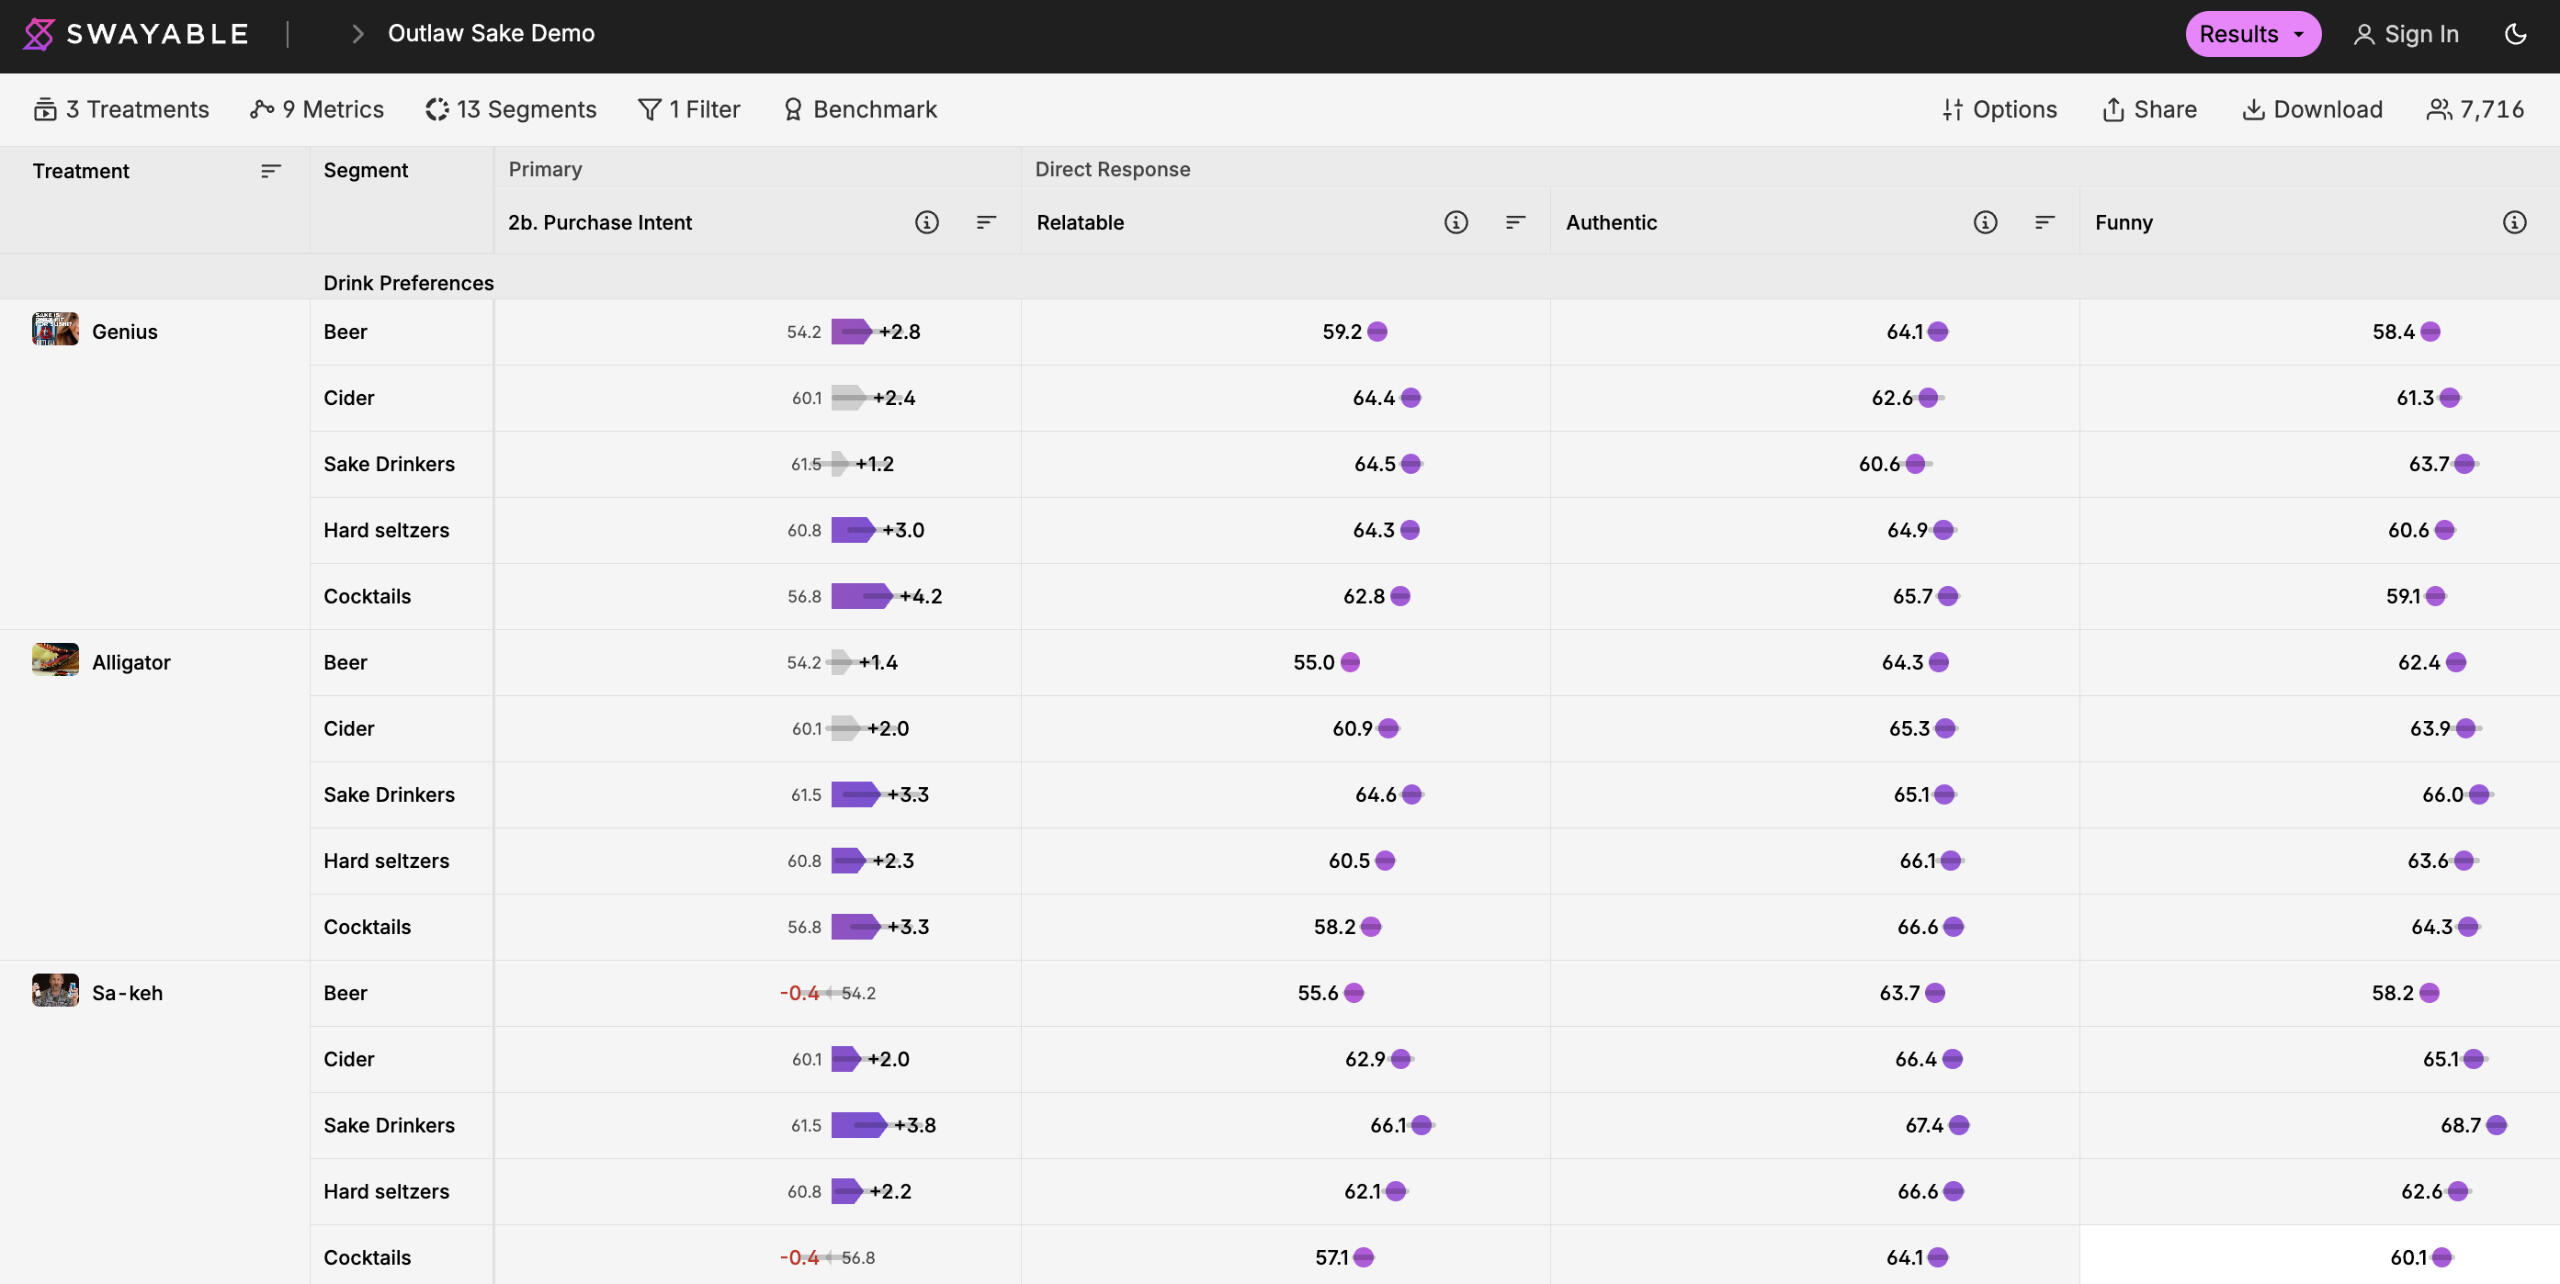Image resolution: width=2560 pixels, height=1284 pixels.
Task: Click the Sign In link
Action: pos(2405,34)
